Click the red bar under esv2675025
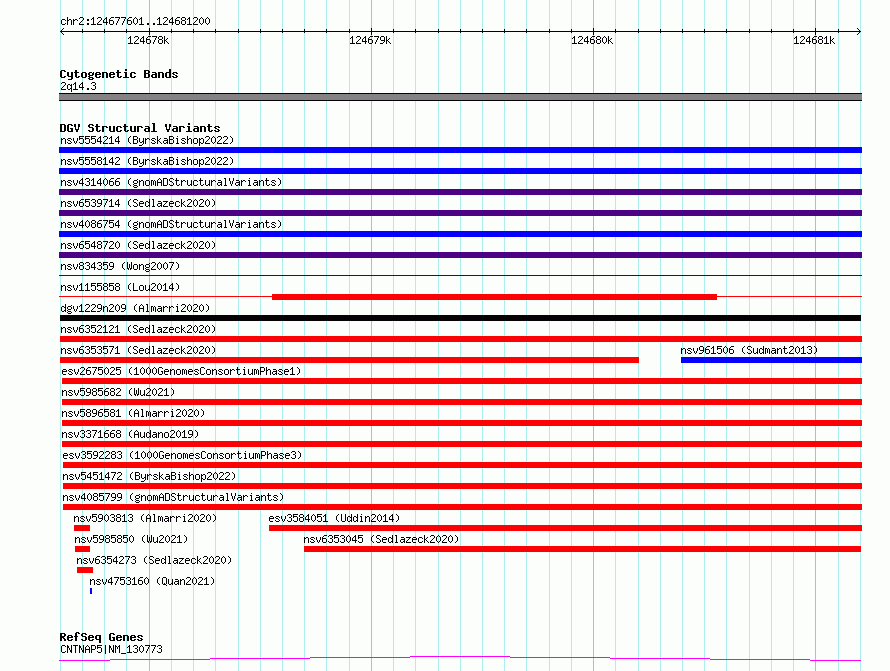Image resolution: width=890 pixels, height=671 pixels. point(461,381)
